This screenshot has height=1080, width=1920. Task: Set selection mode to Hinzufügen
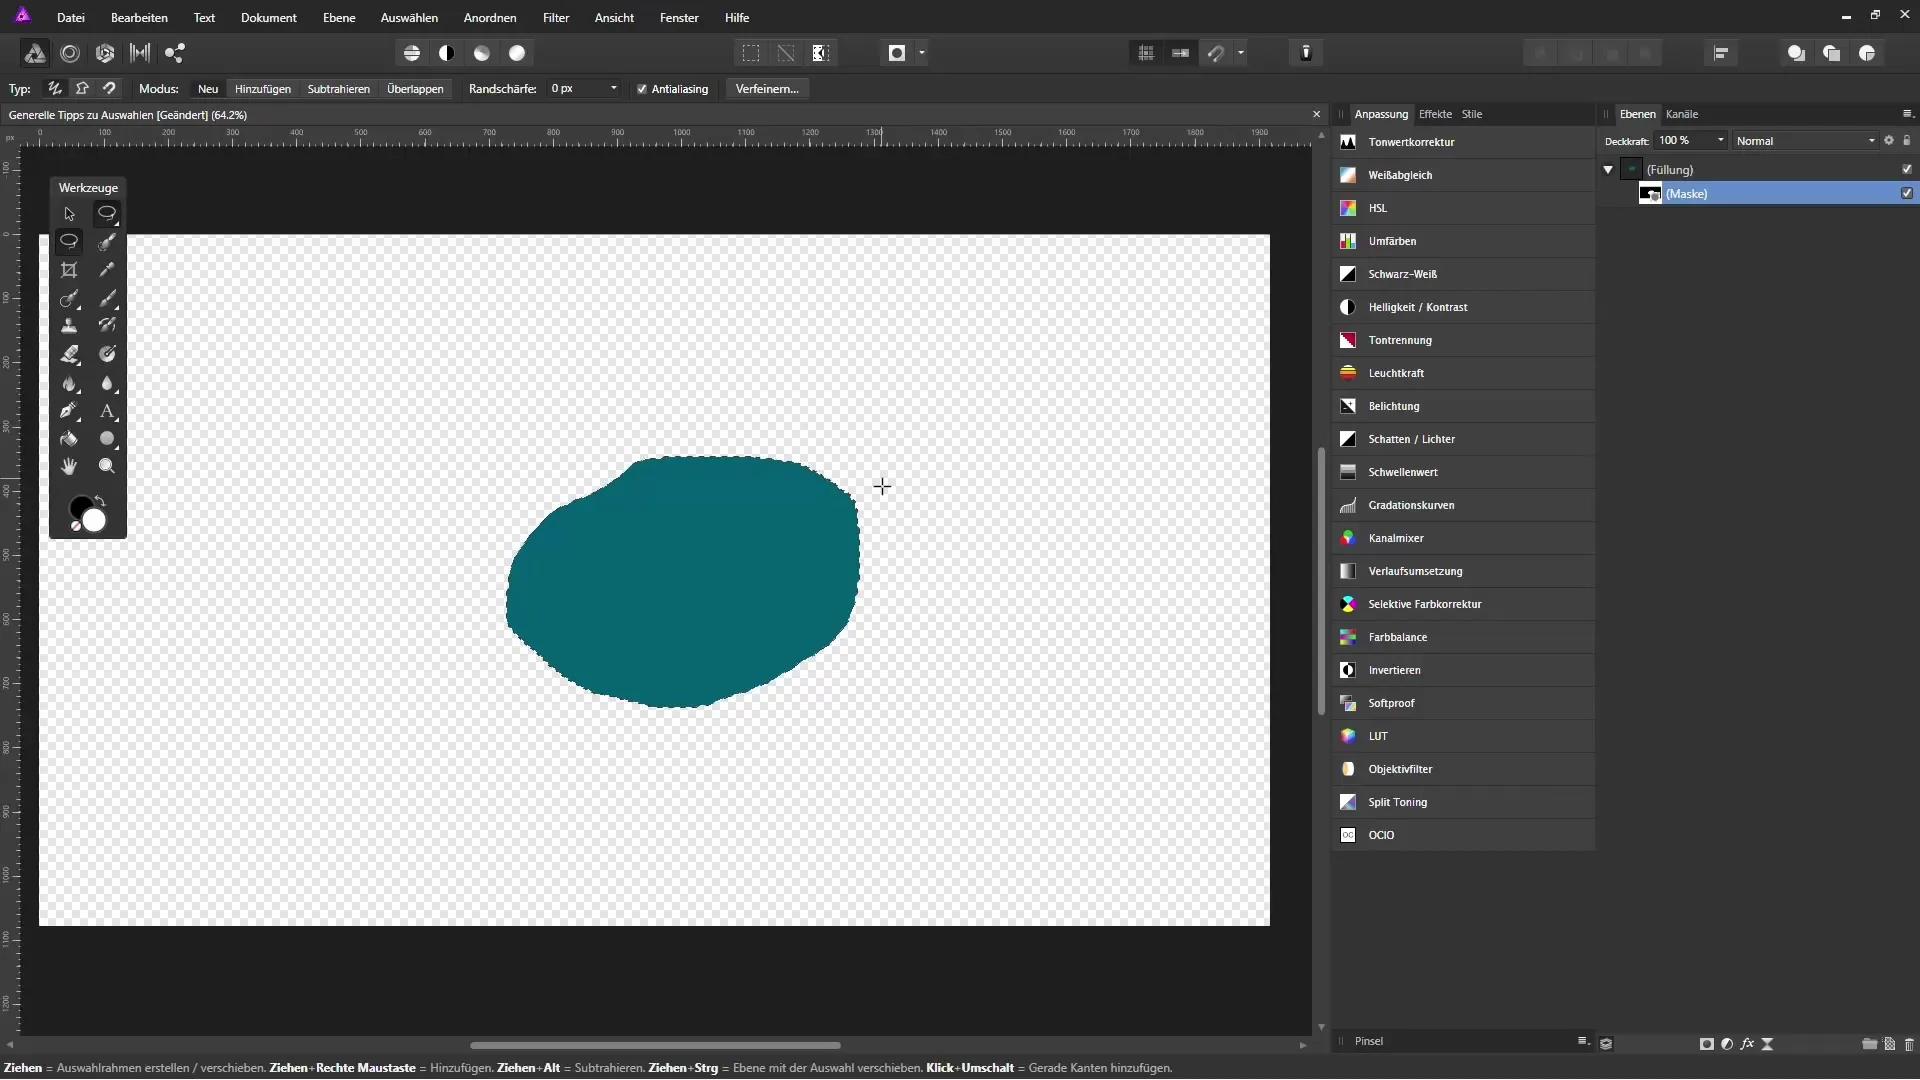(263, 89)
